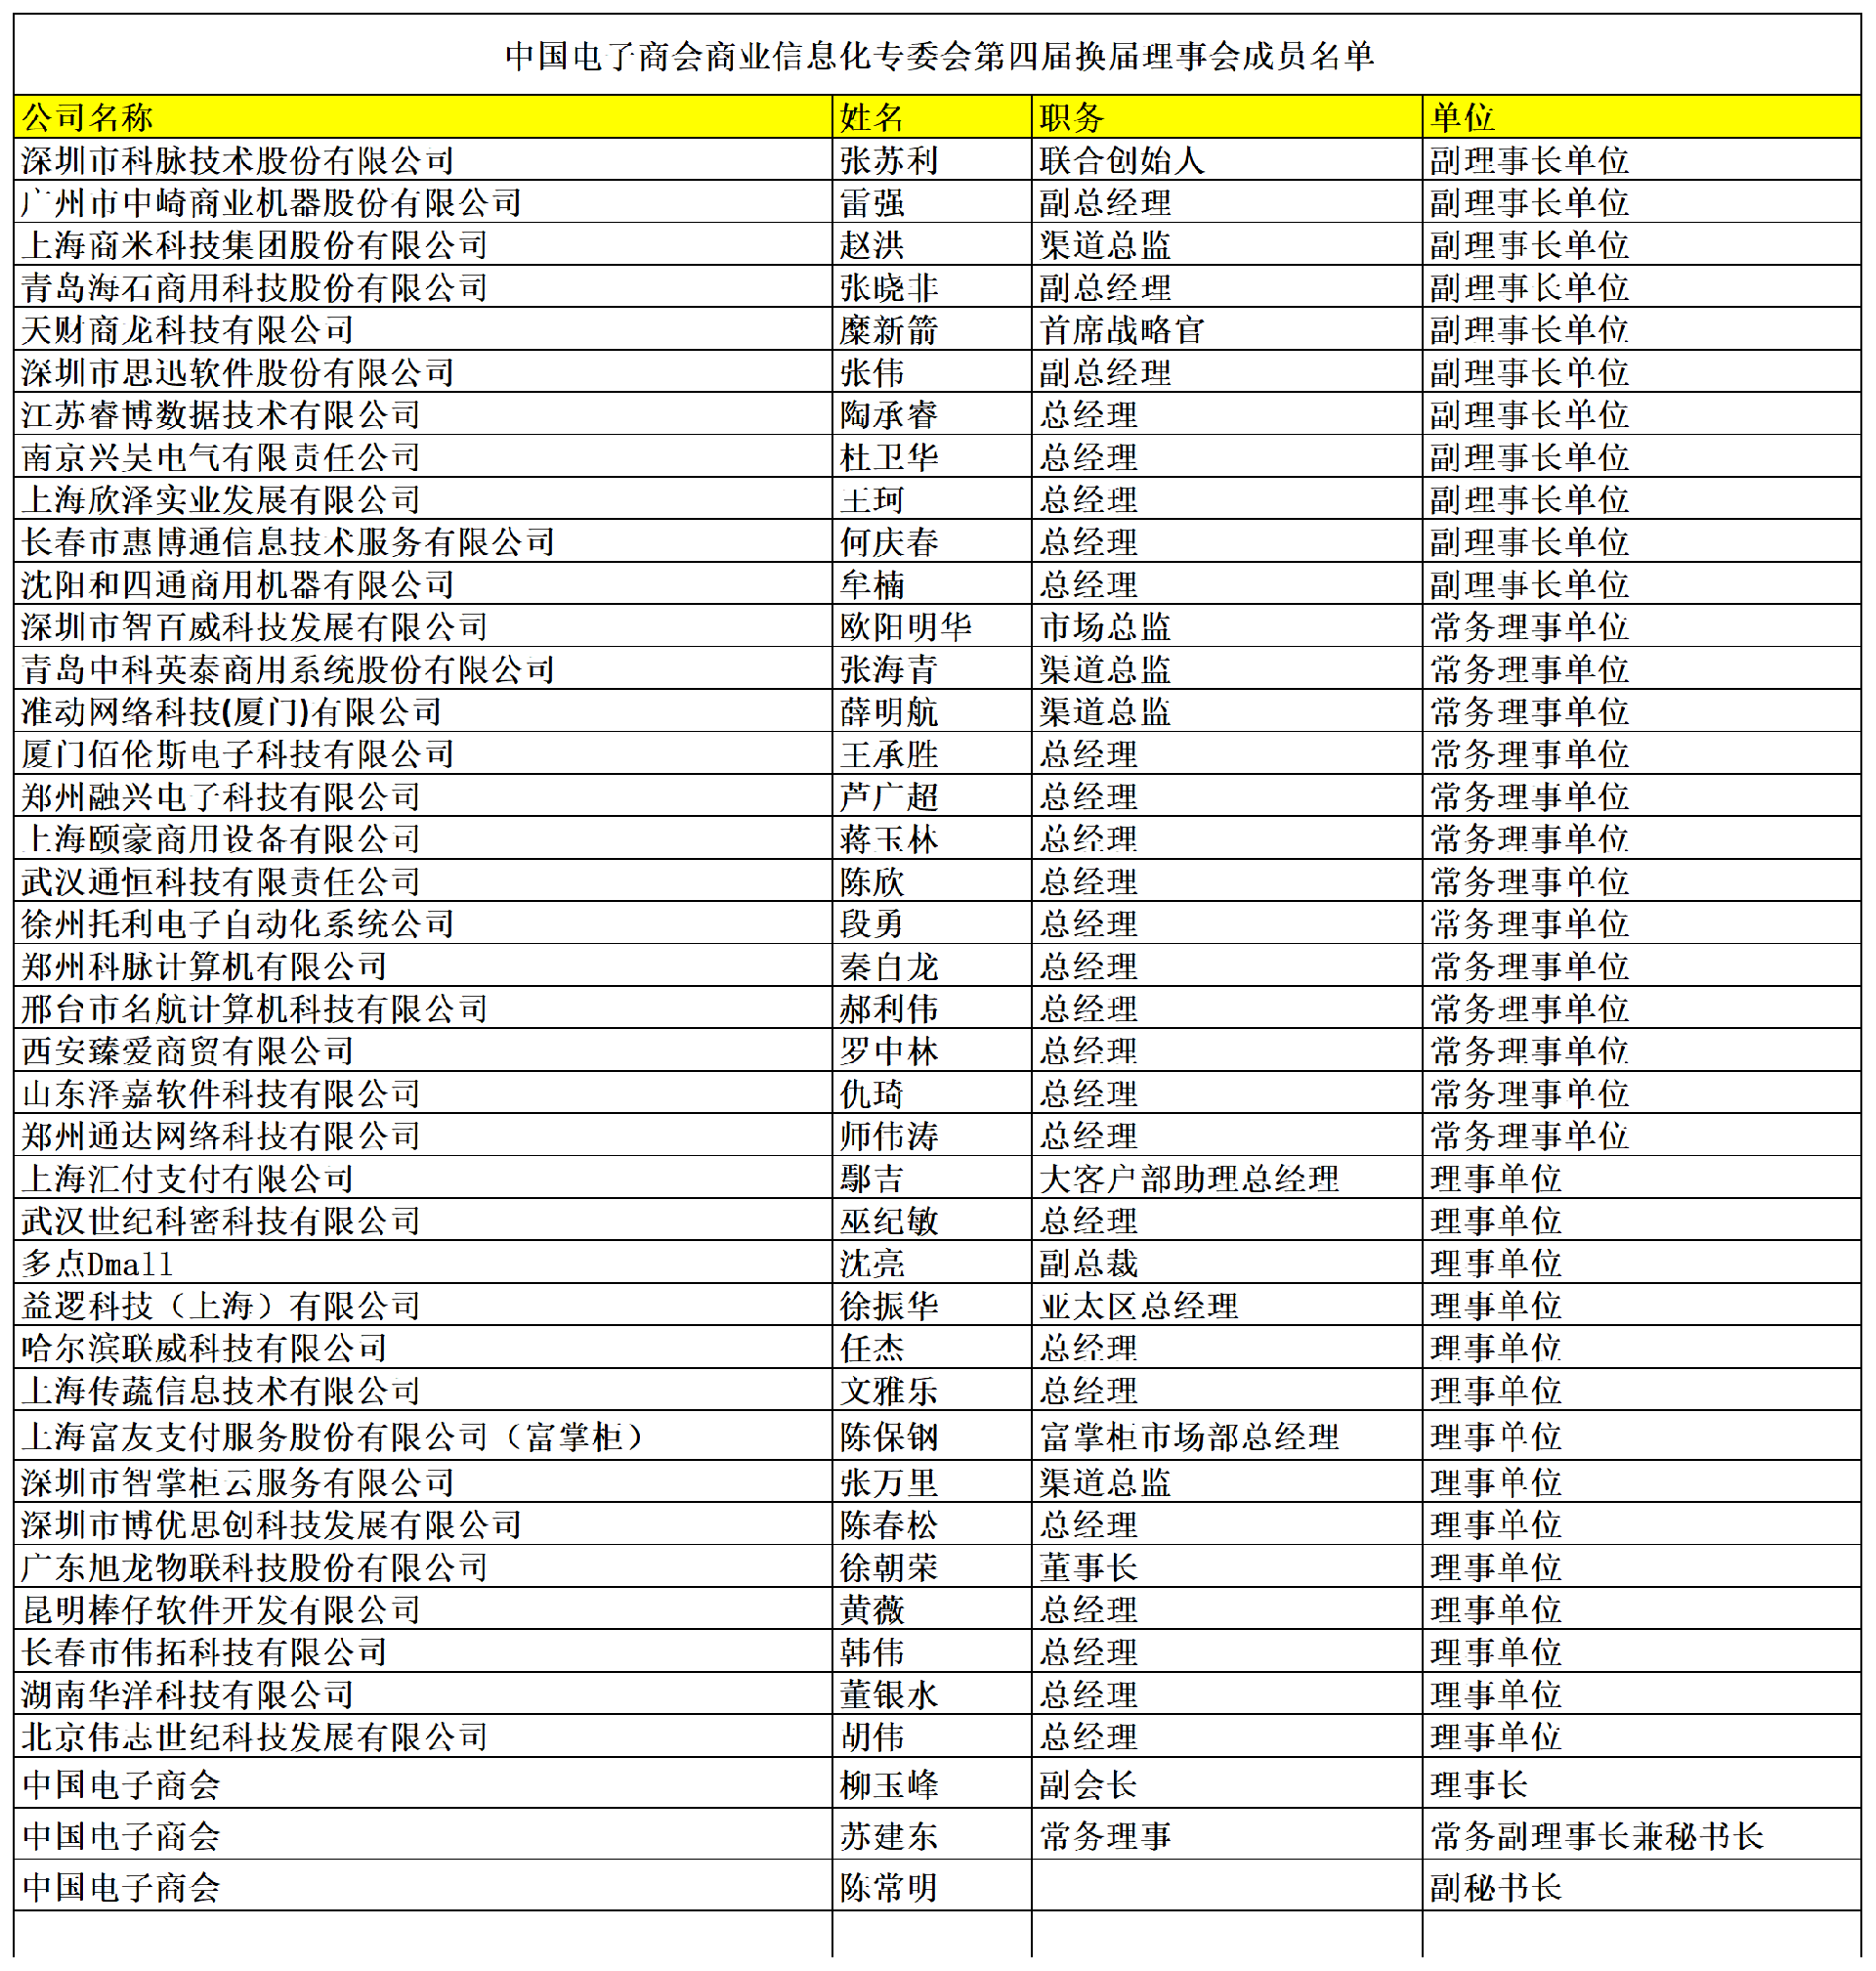
Task: Select cell 天财商龙科技有限公司
Action: pos(423,330)
